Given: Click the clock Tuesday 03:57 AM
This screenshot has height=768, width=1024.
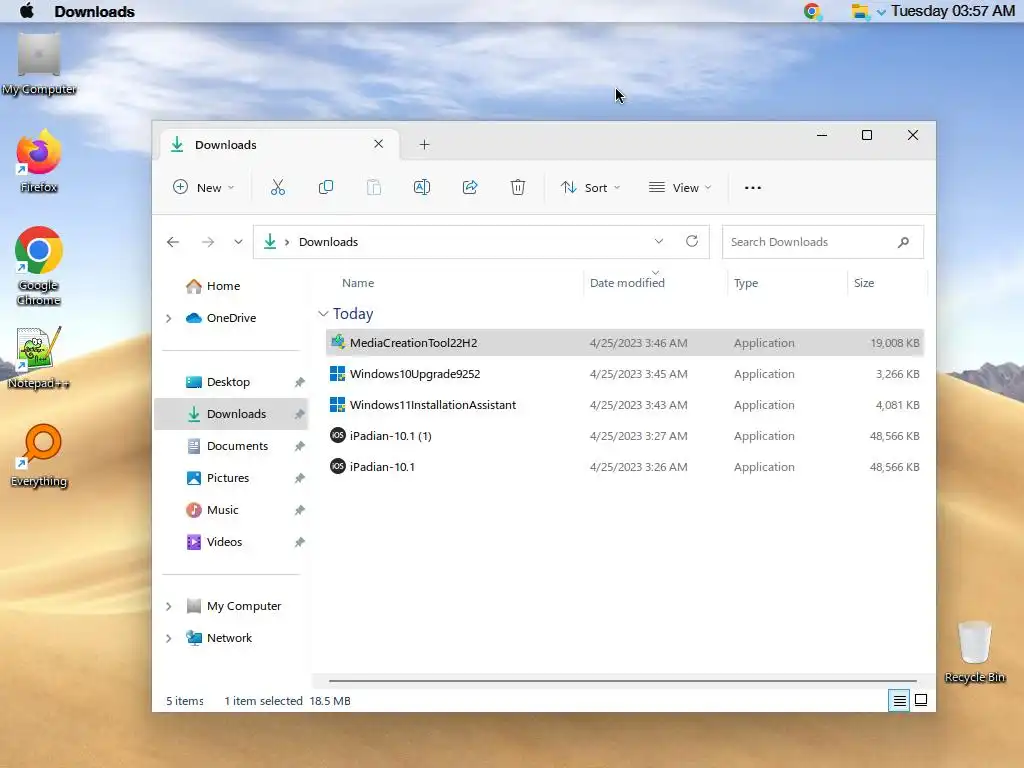Looking at the screenshot, I should point(953,11).
